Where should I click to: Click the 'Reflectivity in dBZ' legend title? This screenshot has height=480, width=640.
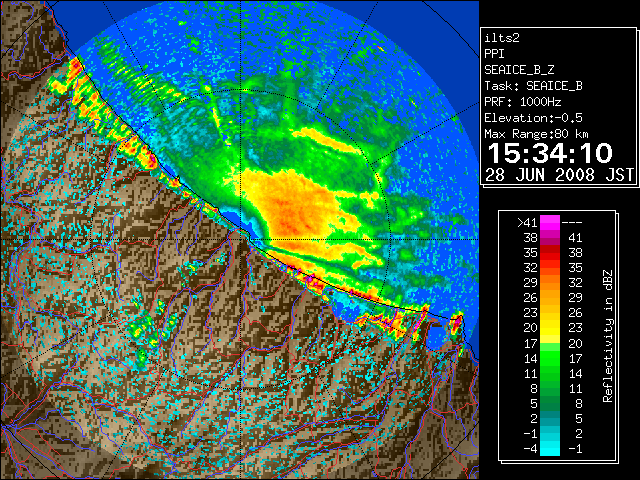click(608, 336)
